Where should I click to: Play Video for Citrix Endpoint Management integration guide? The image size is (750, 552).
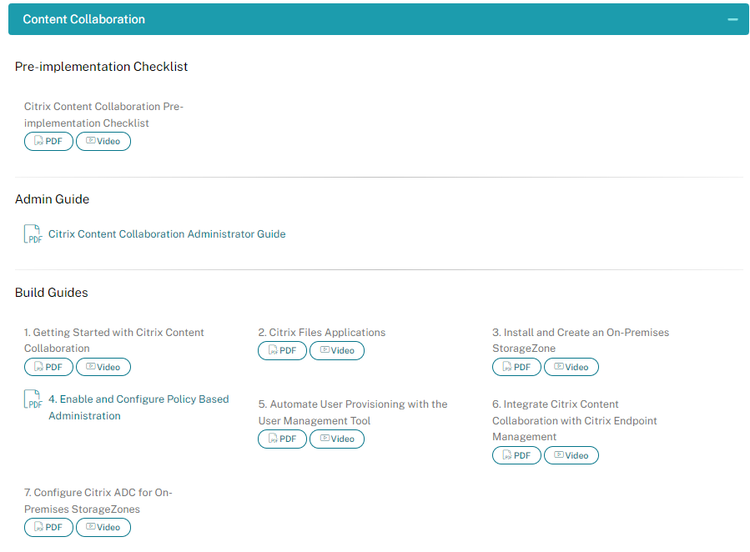pos(571,455)
